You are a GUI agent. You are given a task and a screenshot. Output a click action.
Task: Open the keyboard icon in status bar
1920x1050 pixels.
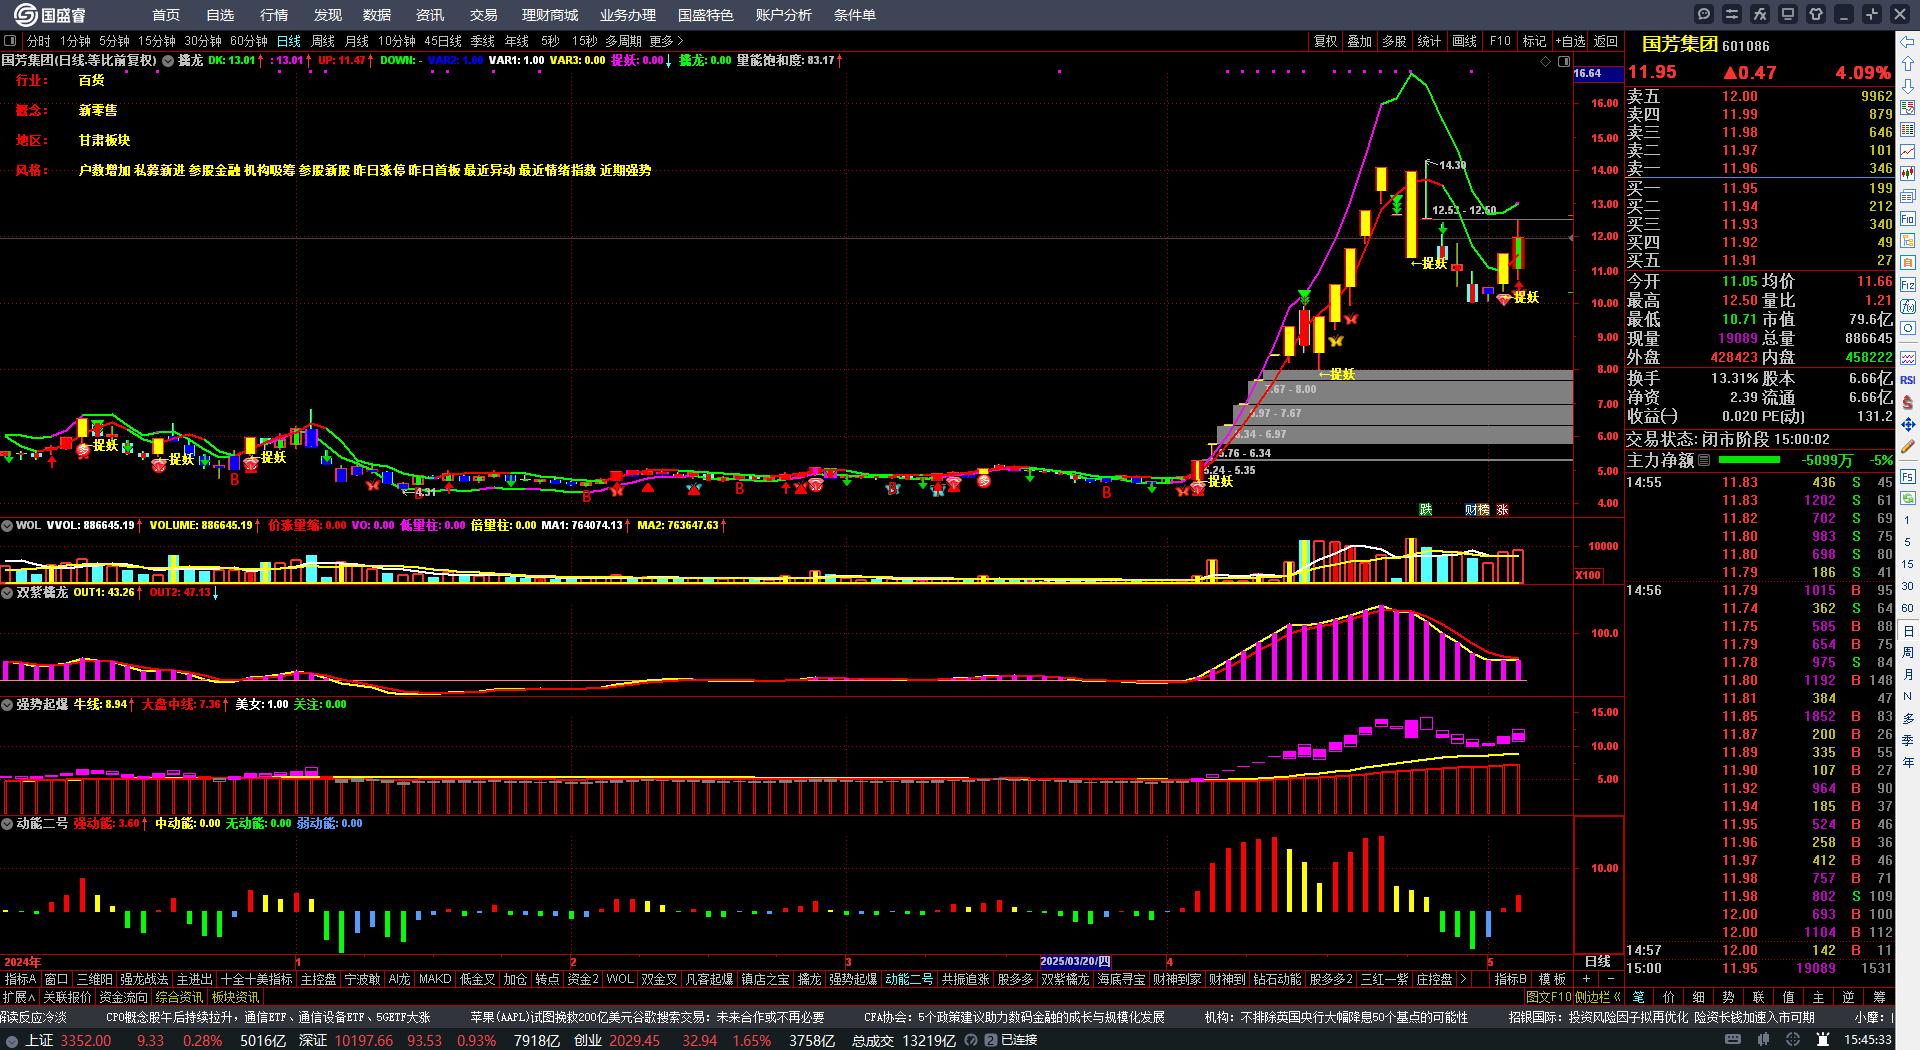coord(1733,1040)
